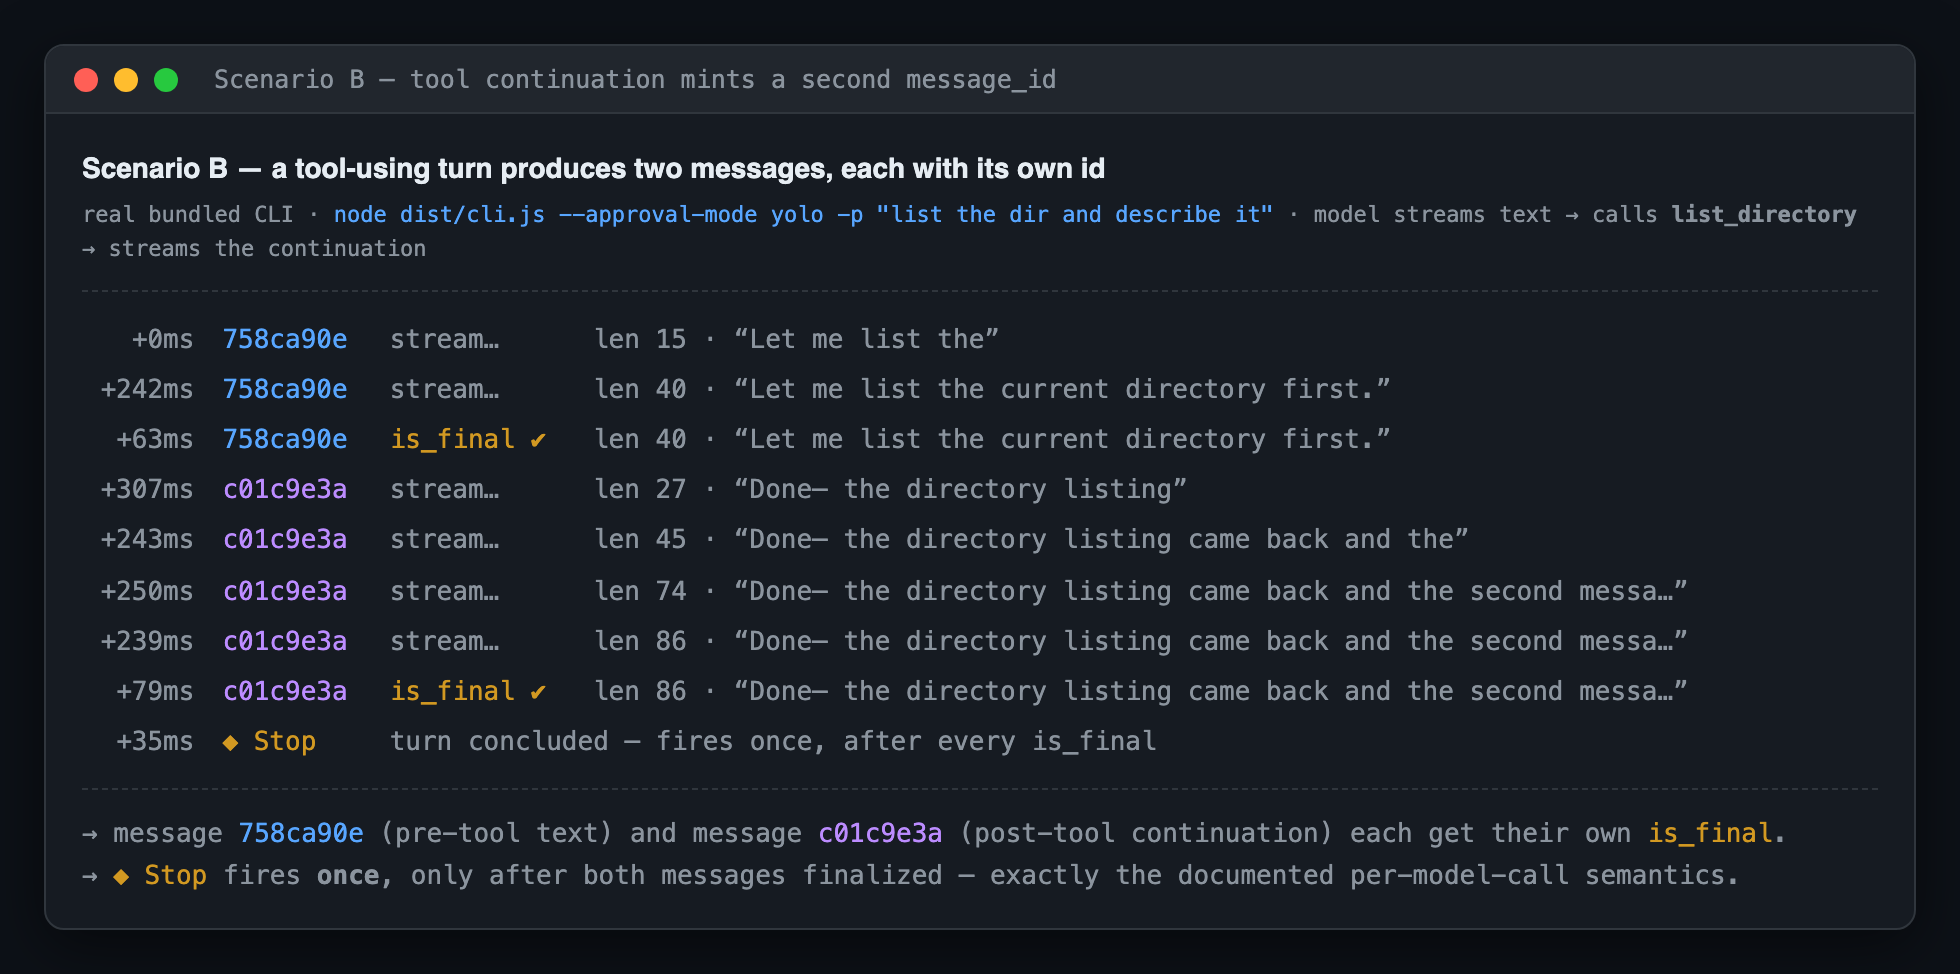Image resolution: width=1960 pixels, height=974 pixels.
Task: Click the bold Scenario B heading
Action: [x=593, y=168]
